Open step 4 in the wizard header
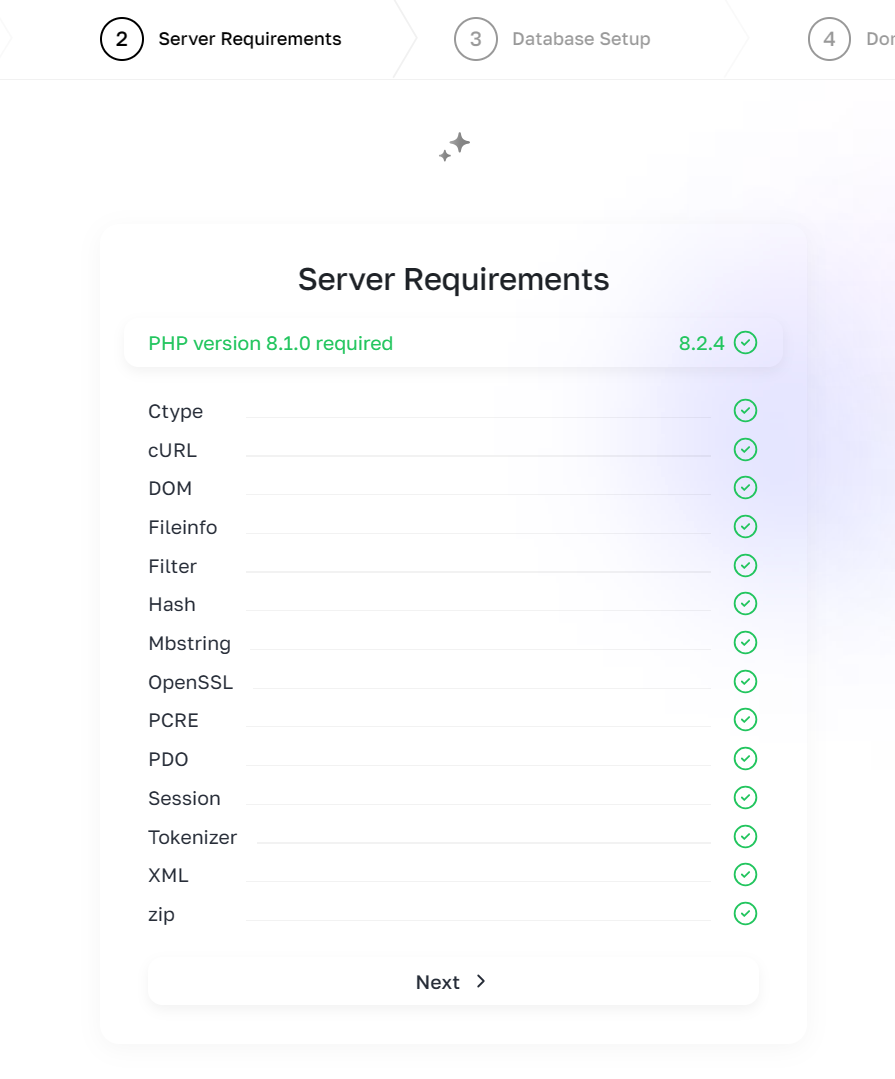 point(851,39)
